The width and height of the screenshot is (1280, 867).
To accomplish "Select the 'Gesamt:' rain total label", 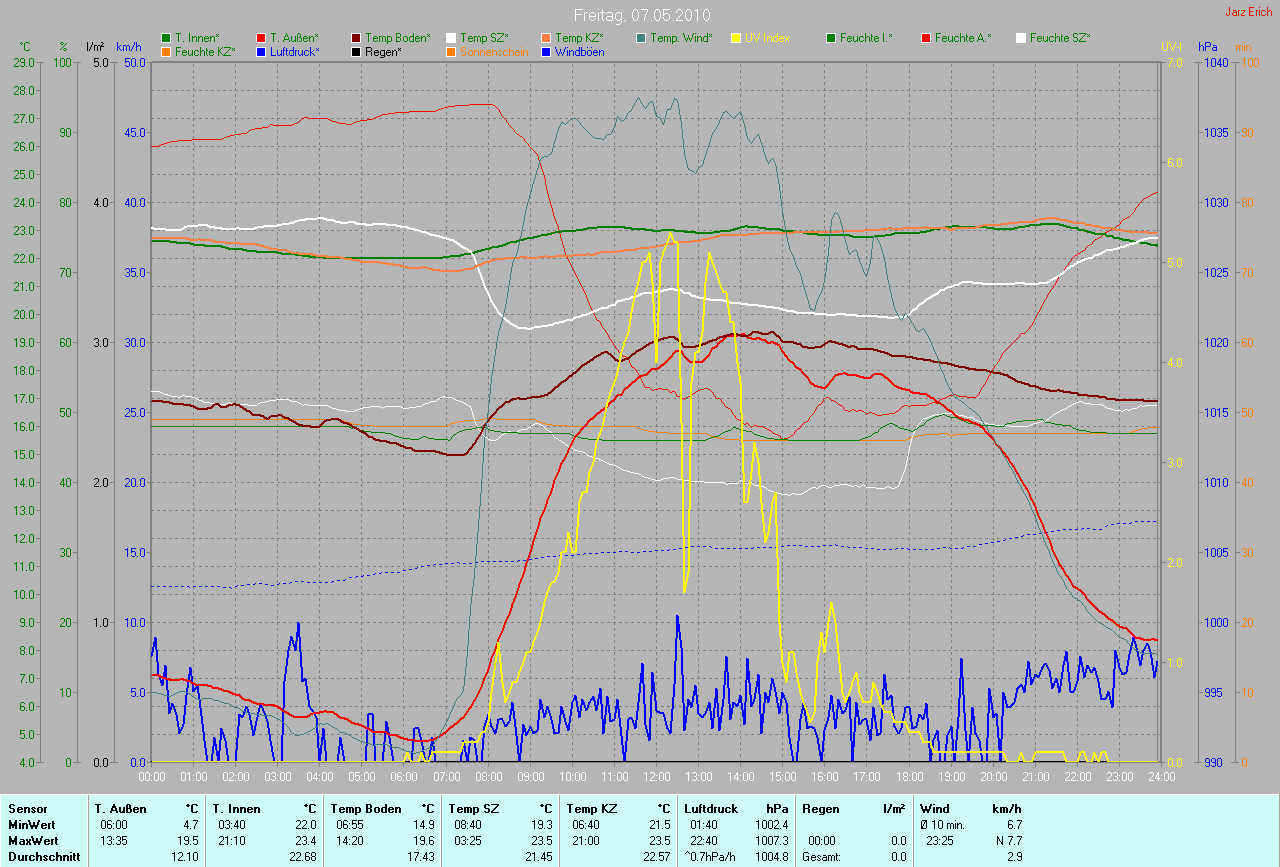I will pyautogui.click(x=822, y=857).
